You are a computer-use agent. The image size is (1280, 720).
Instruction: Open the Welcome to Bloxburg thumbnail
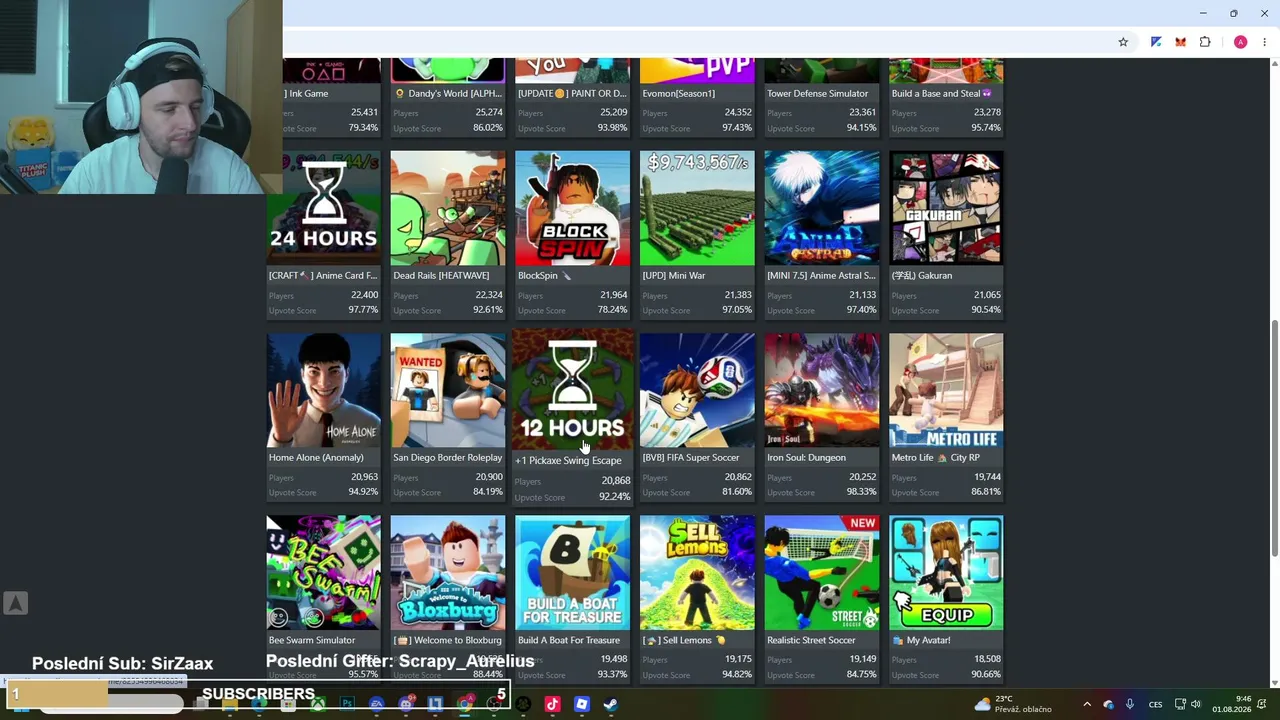coord(448,573)
